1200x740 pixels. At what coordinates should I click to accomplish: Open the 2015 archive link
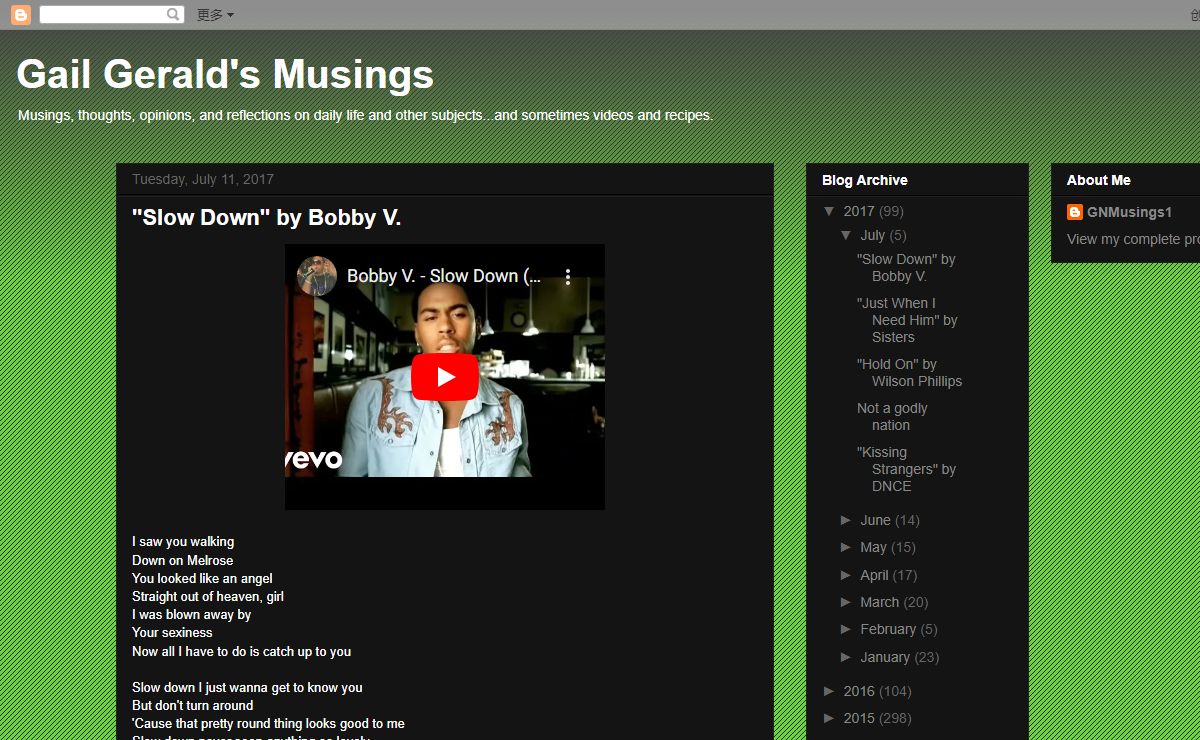coord(859,718)
